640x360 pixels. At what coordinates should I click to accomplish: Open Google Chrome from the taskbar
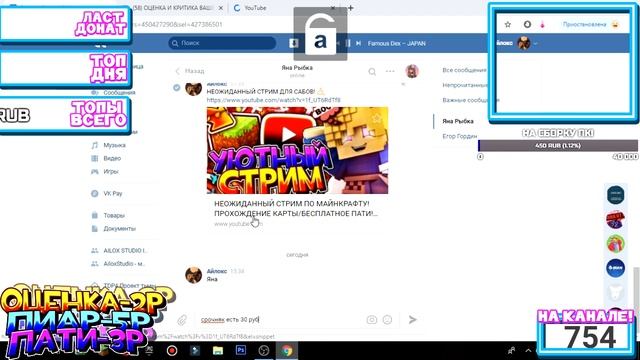pyautogui.click(x=287, y=350)
